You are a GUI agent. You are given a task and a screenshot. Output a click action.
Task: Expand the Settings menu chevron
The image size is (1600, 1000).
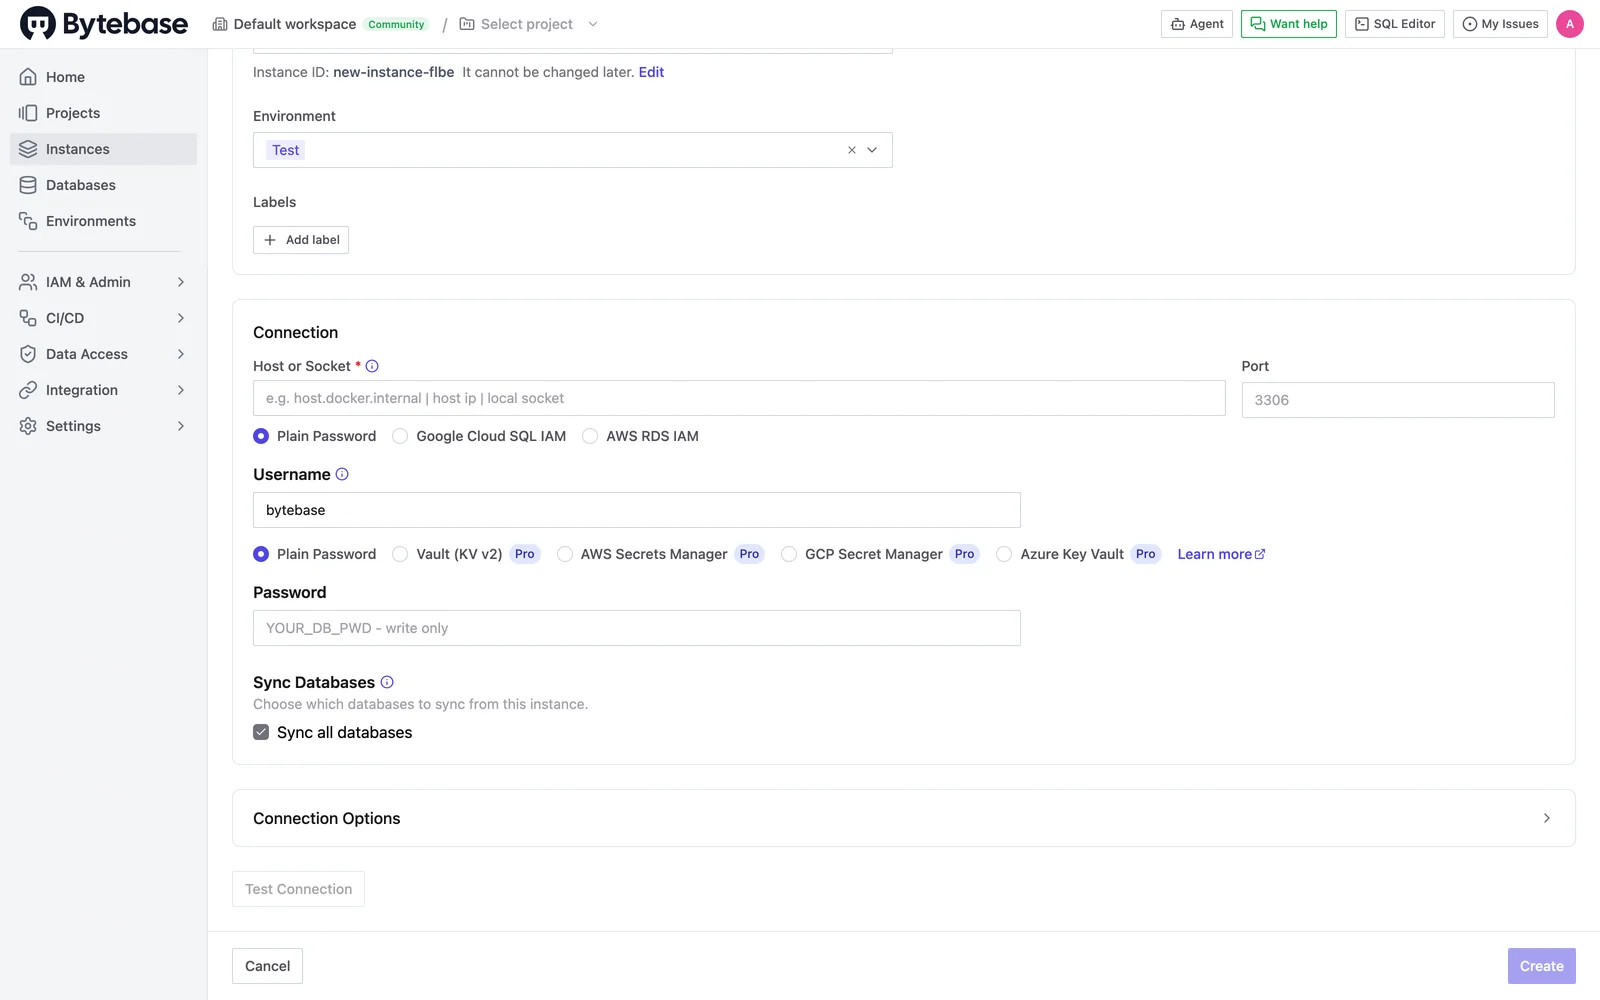click(181, 426)
